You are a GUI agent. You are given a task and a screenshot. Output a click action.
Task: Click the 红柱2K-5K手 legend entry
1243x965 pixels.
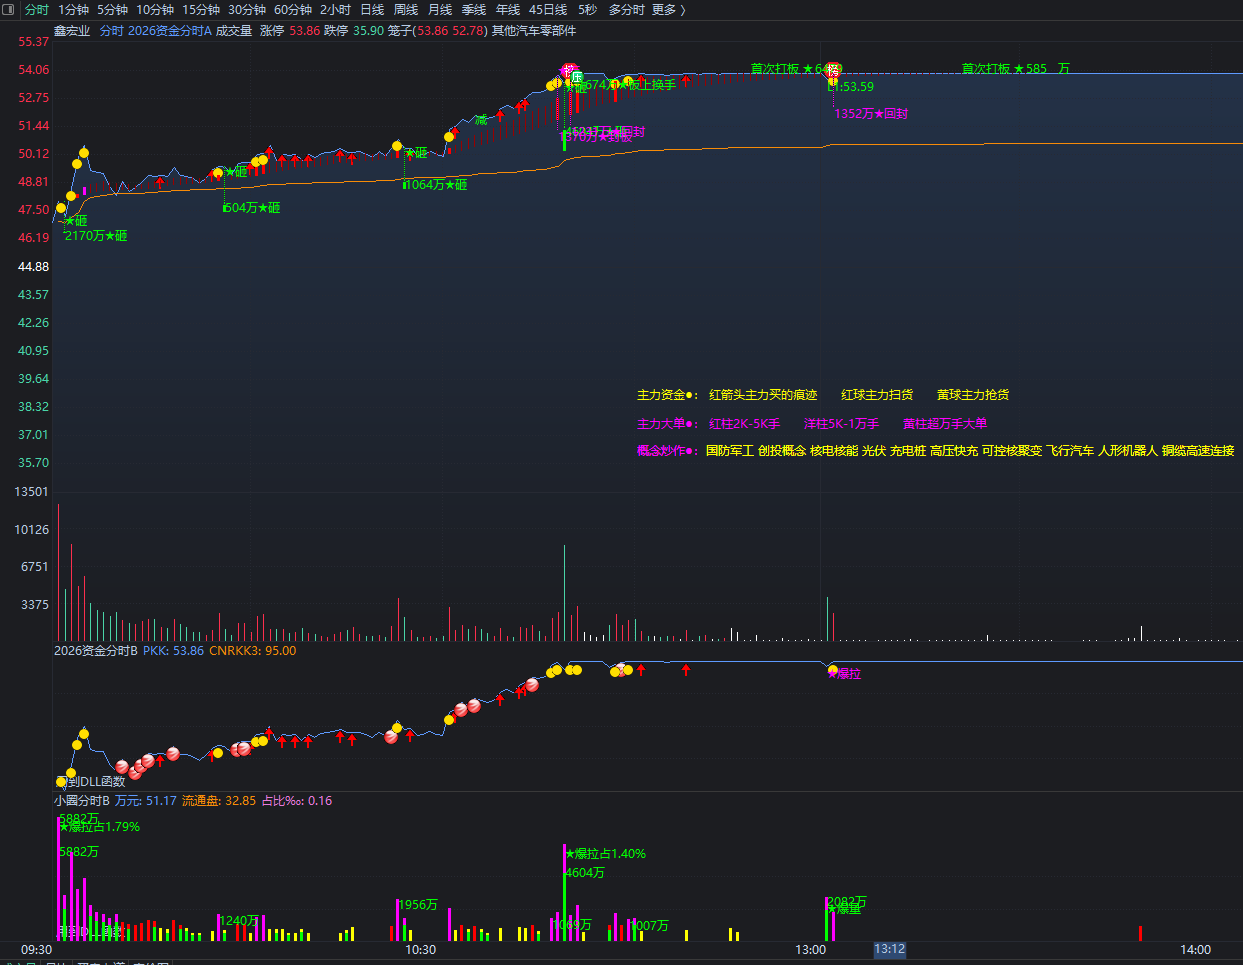pyautogui.click(x=744, y=424)
